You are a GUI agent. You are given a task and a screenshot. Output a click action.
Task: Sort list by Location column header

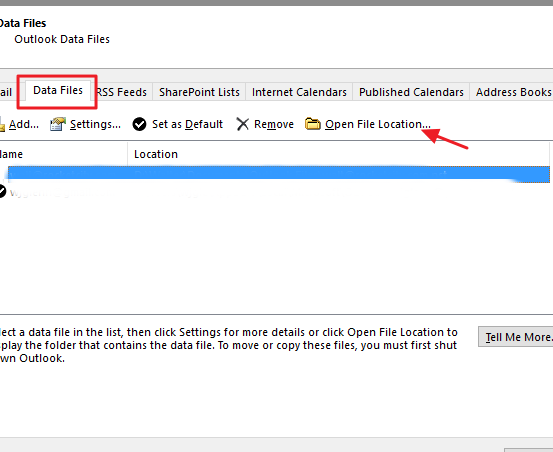[x=338, y=154]
